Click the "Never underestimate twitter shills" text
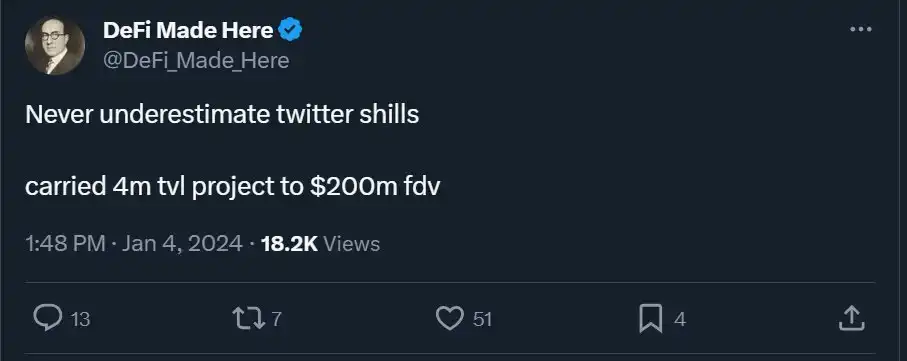The height and width of the screenshot is (361, 907). point(222,115)
